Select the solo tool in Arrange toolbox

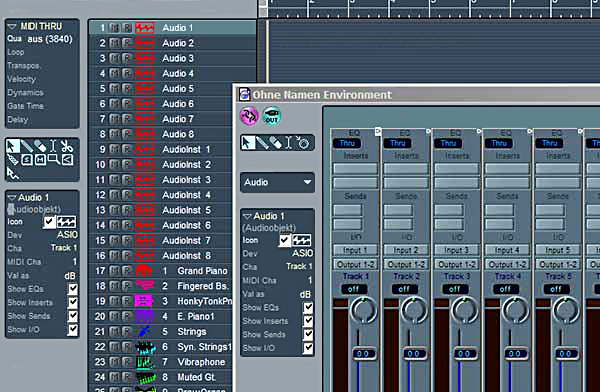point(26,160)
